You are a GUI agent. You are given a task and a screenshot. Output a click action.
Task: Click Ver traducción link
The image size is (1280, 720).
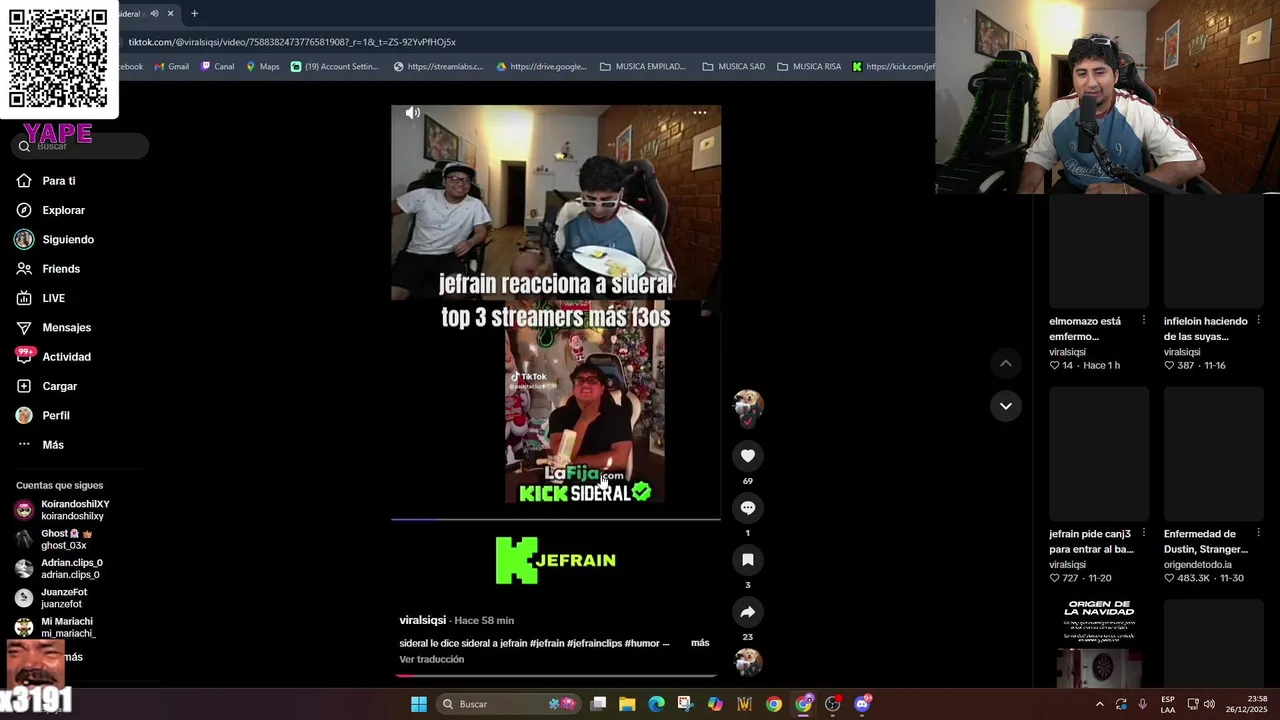pos(432,660)
